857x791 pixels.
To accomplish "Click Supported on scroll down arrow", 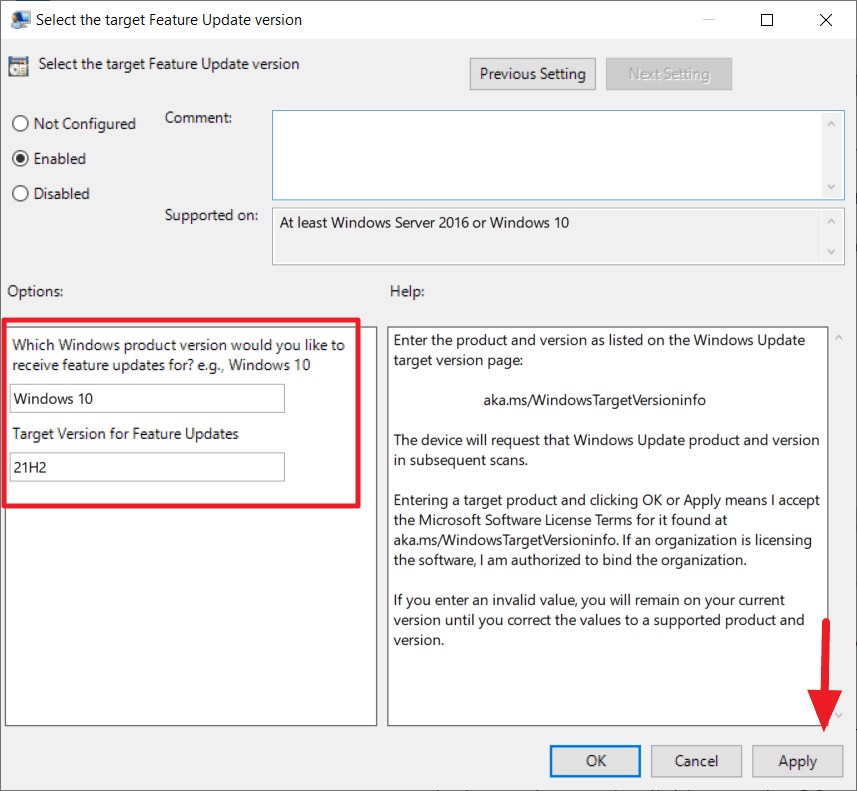I will pos(831,251).
